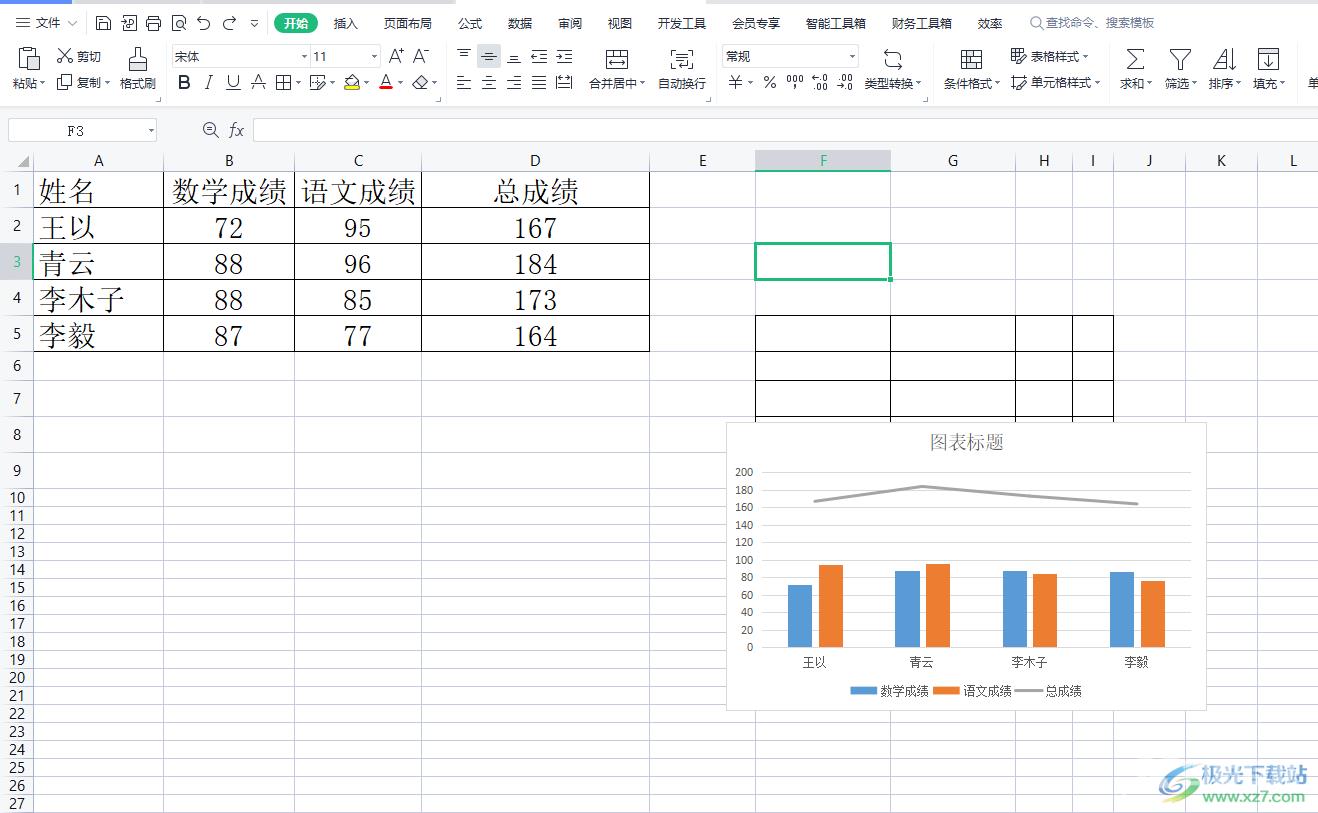Viewport: 1318px width, 813px height.
Task: Click the 类型转换 icon
Action: pos(893,59)
